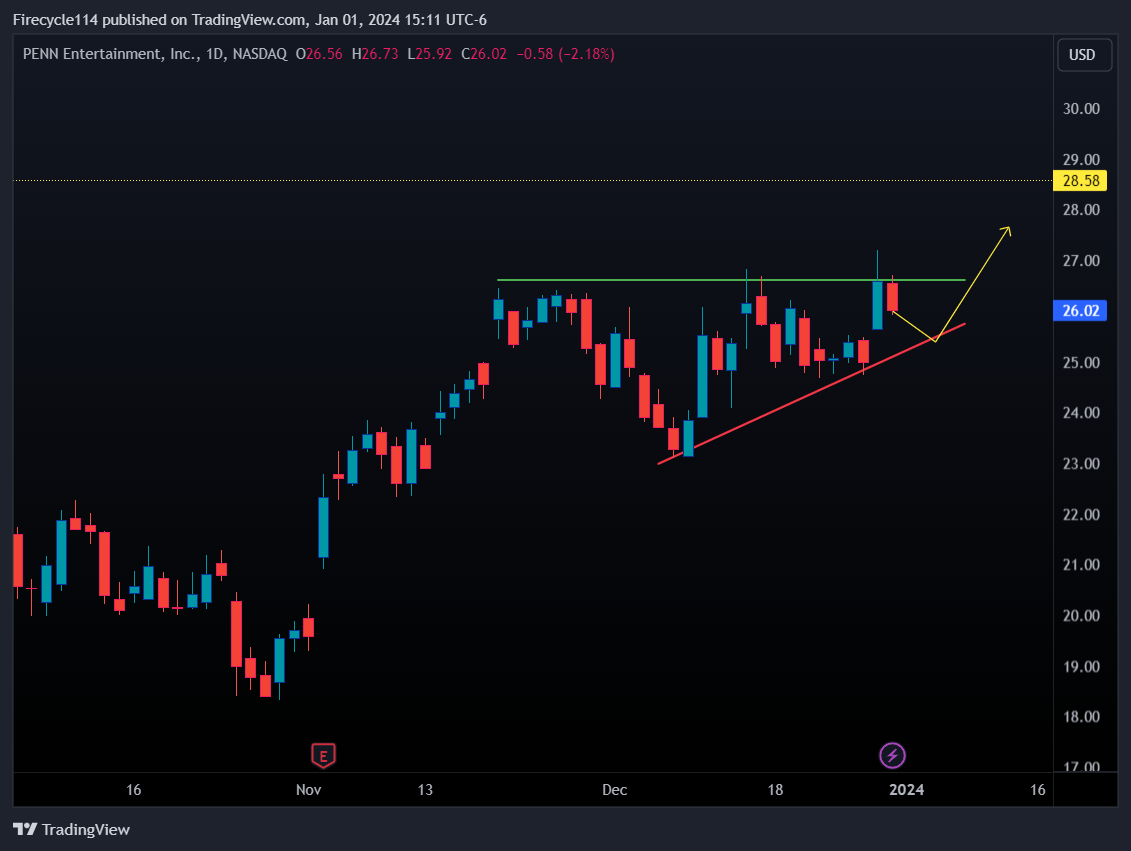Screen dimensions: 1131x851
Task: Click the 13 date label on time axis
Action: 425,790
